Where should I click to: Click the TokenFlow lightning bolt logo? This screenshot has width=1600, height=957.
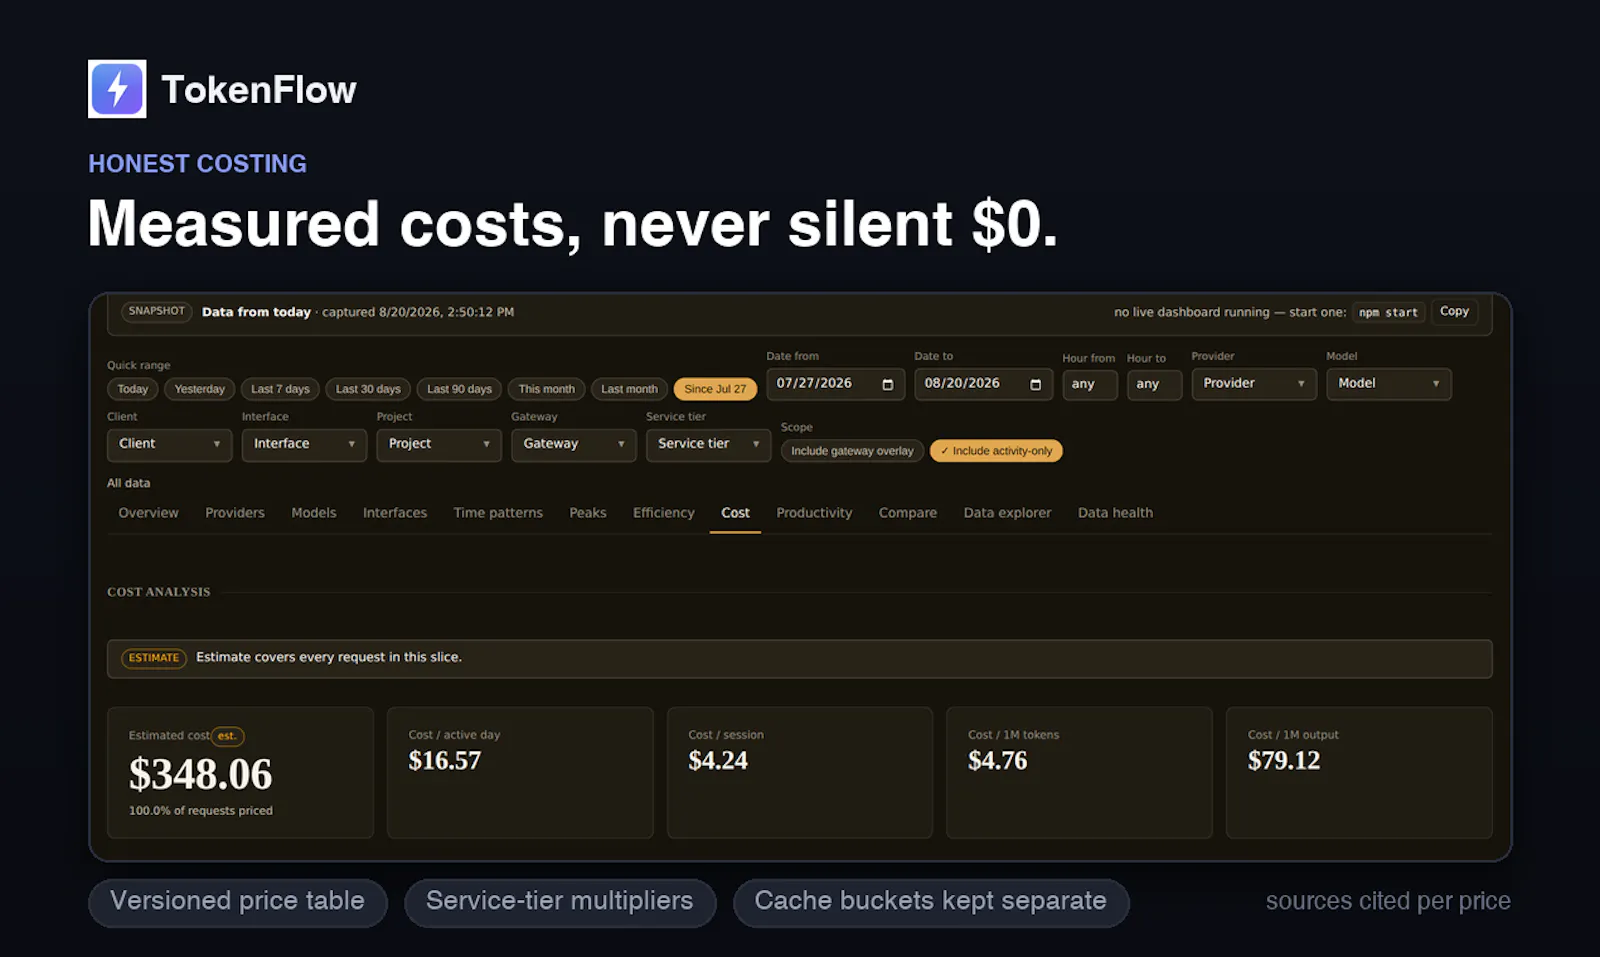point(117,89)
